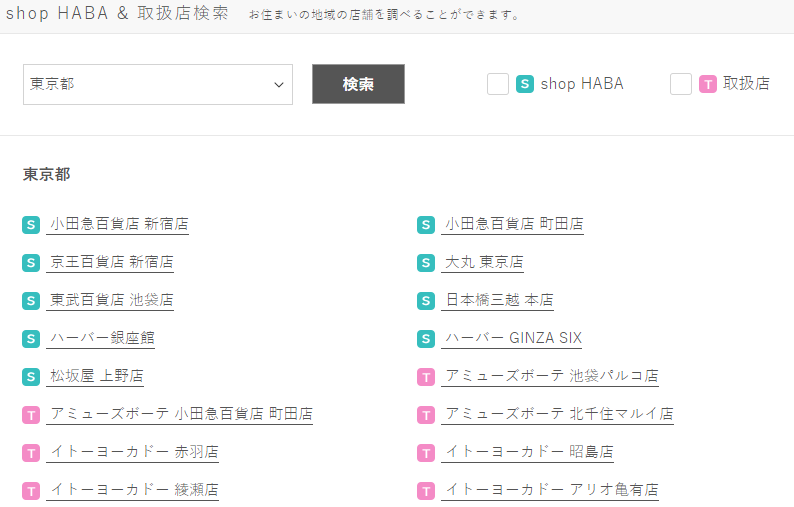Open 日本橋三越 本店 store link
This screenshot has width=794, height=507.
(x=497, y=300)
